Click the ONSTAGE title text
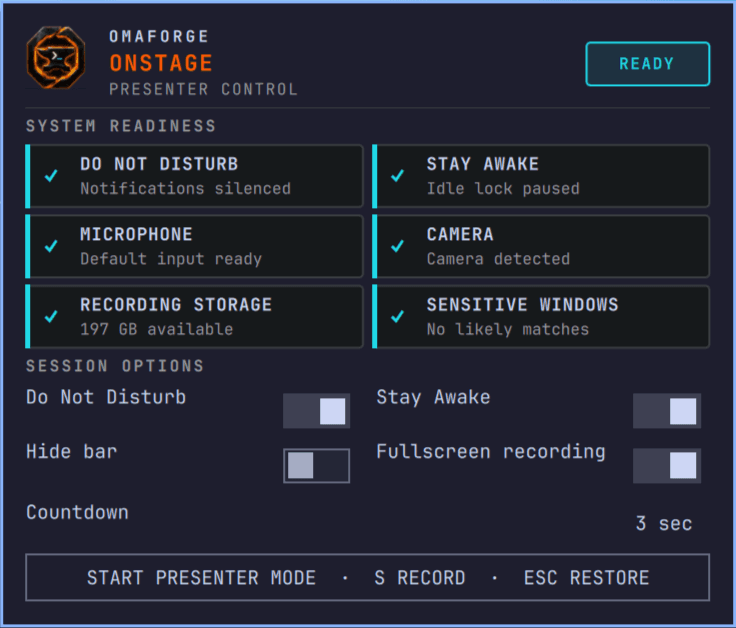The image size is (736, 628). click(161, 63)
